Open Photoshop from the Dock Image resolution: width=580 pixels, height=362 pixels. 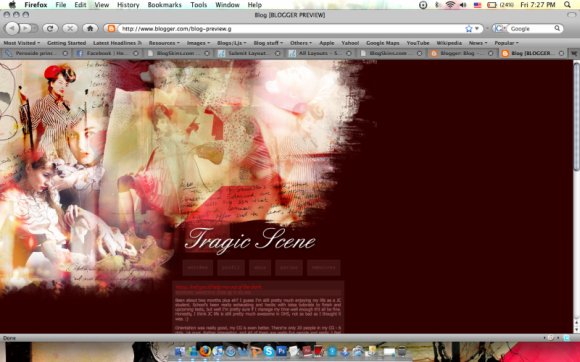coord(281,351)
